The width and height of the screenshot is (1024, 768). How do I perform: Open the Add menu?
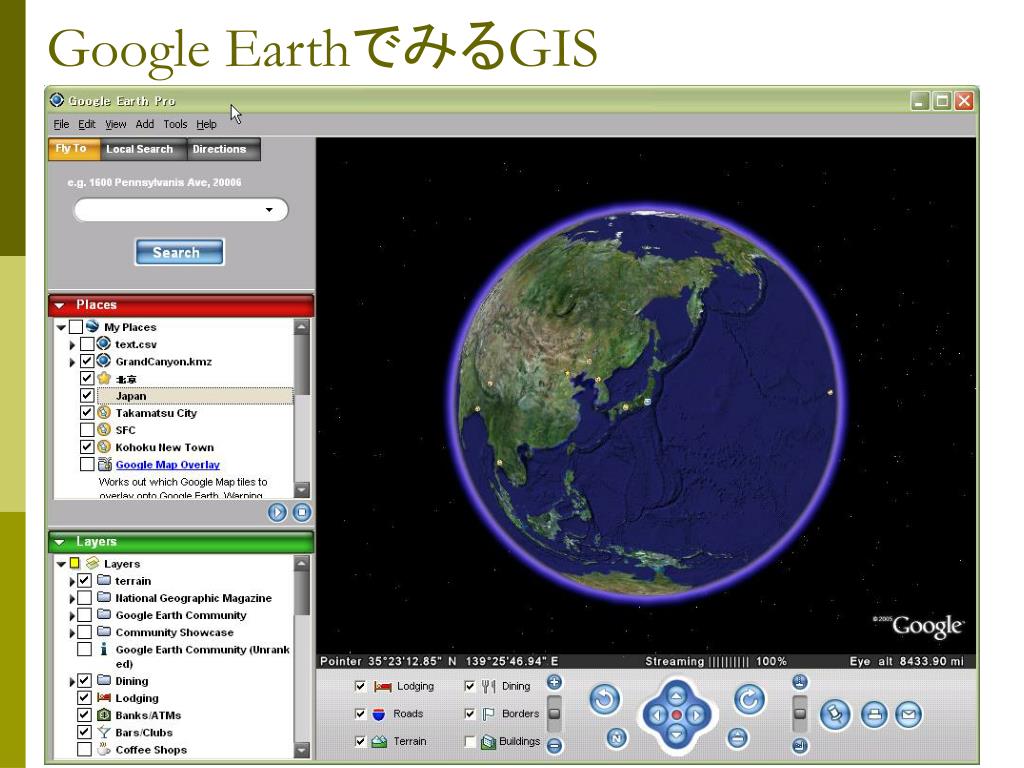coord(145,124)
